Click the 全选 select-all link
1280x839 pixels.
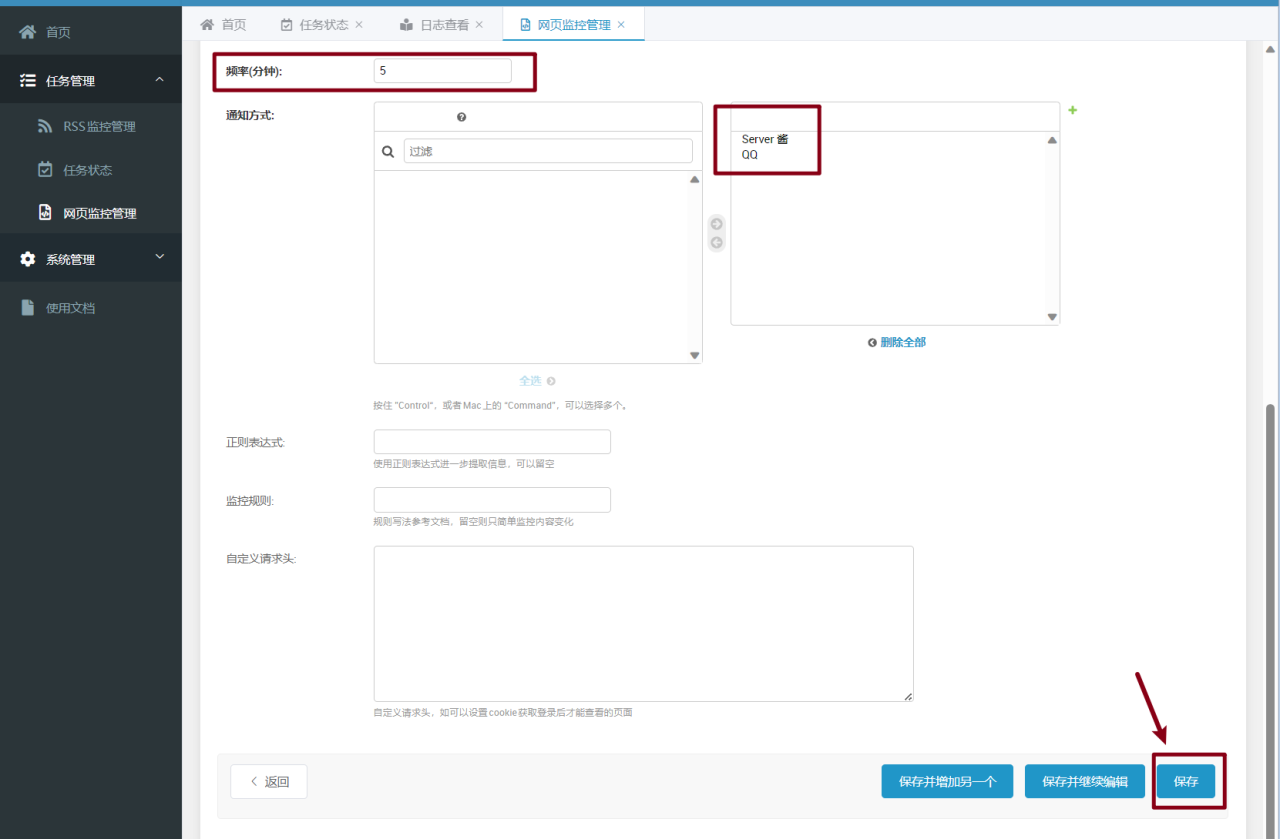coord(530,381)
